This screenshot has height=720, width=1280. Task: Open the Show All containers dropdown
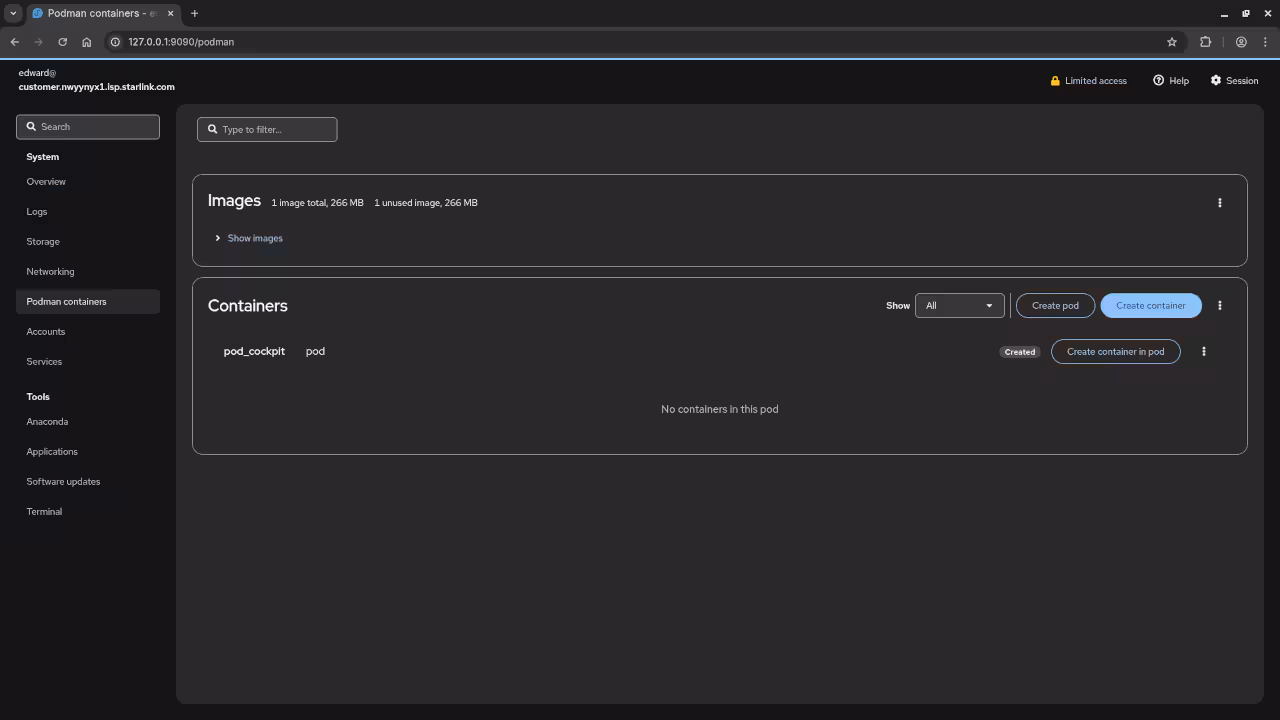coord(958,306)
